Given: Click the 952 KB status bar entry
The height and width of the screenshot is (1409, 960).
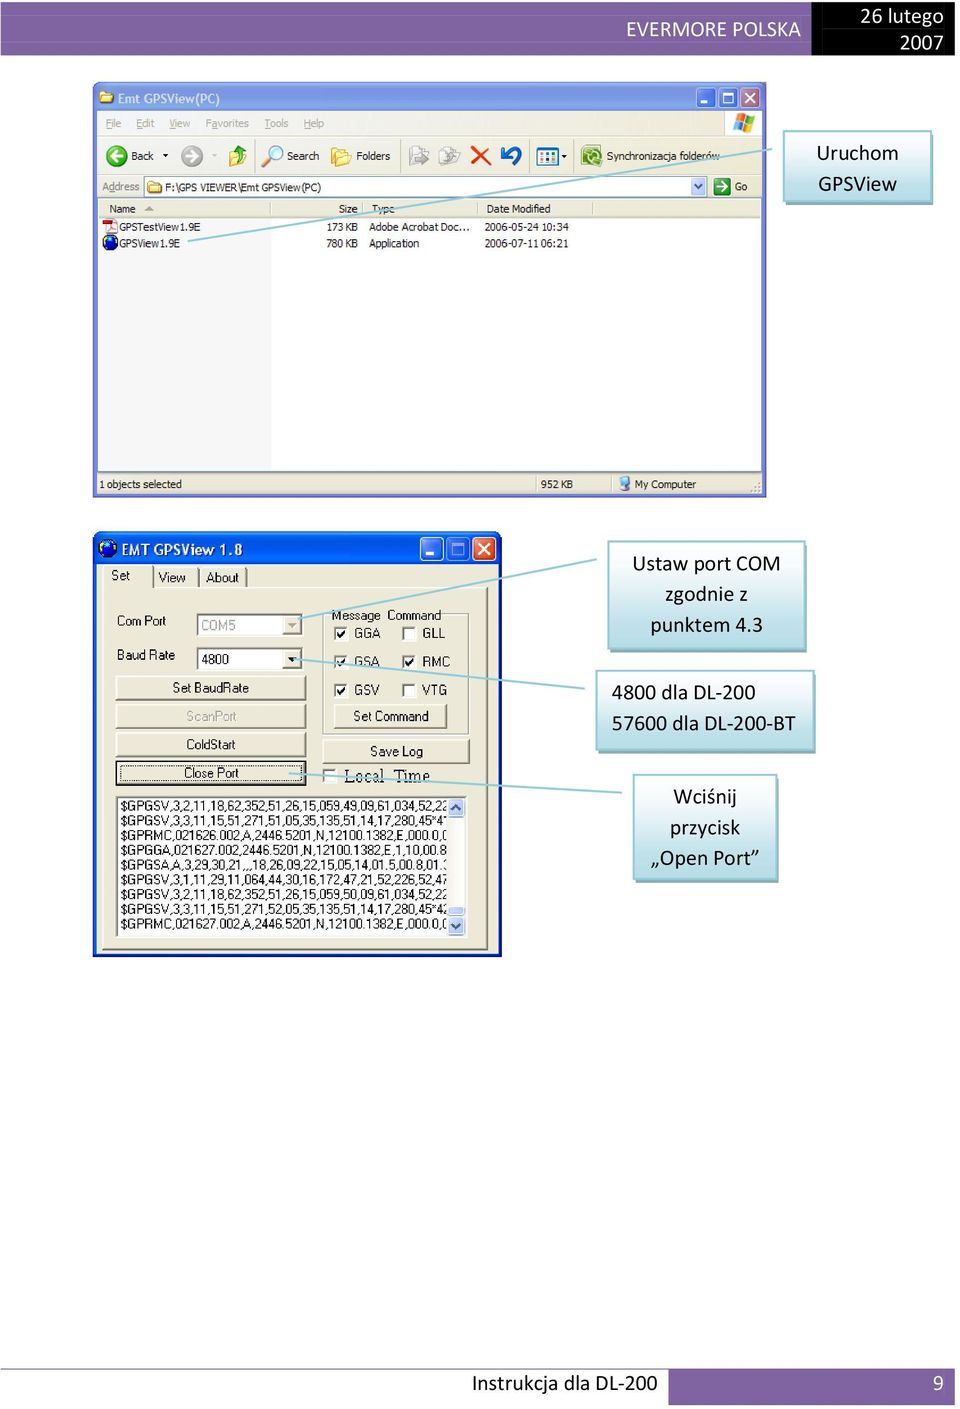Looking at the screenshot, I should 557,484.
